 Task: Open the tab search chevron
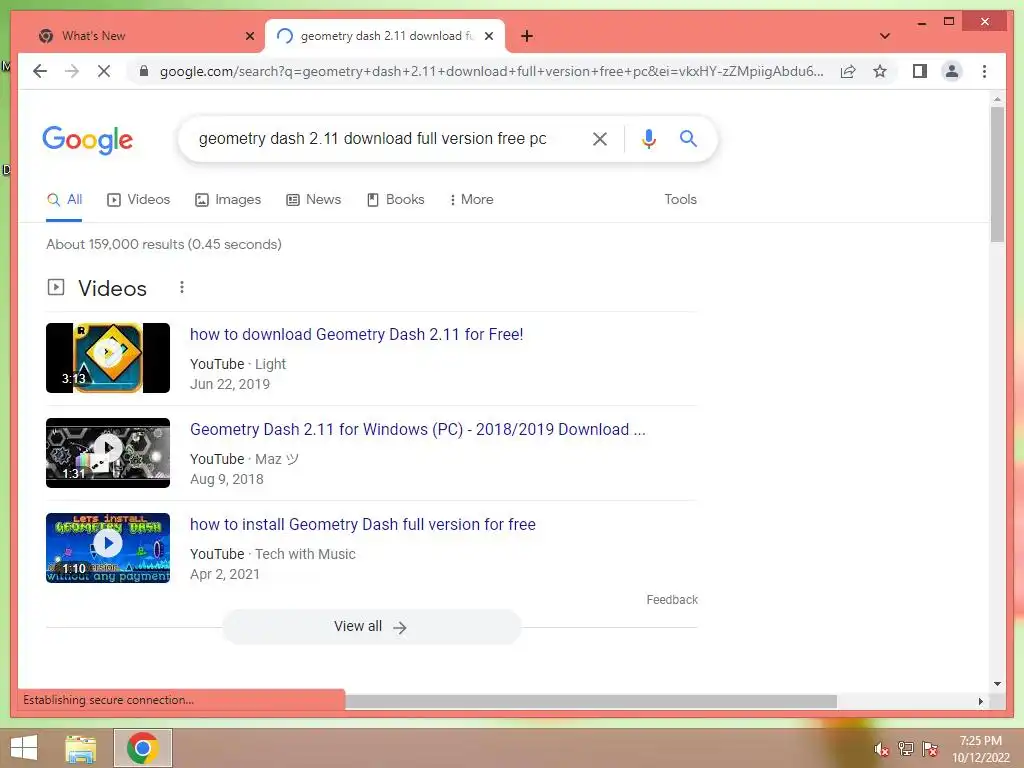(885, 36)
